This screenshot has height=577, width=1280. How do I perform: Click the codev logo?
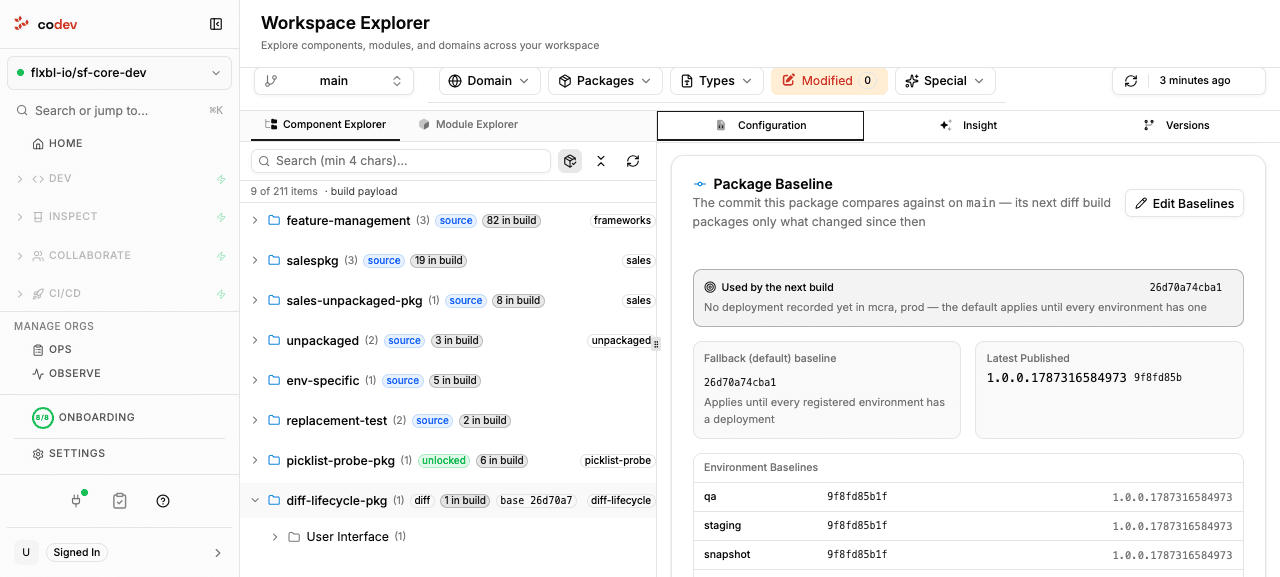46,24
